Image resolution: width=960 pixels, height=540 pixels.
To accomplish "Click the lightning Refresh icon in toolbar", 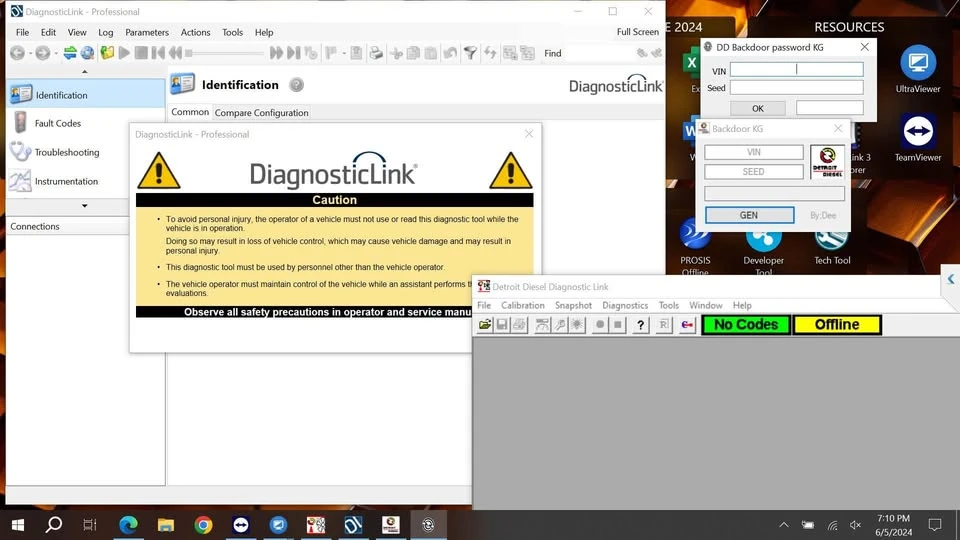I will [x=490, y=53].
